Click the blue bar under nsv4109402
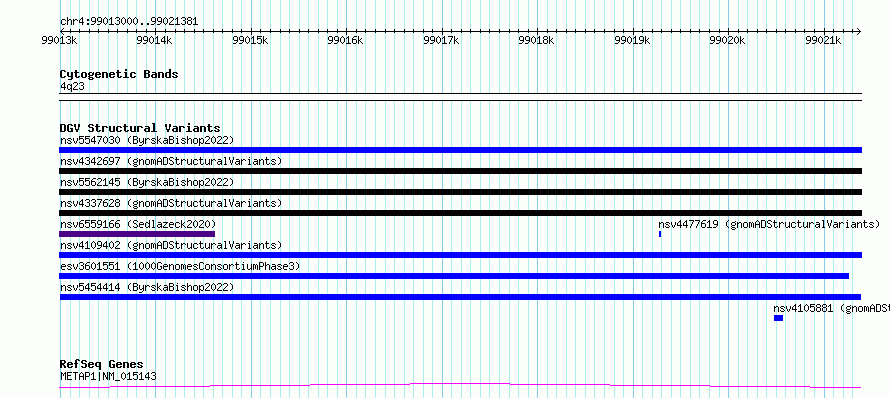 point(460,255)
